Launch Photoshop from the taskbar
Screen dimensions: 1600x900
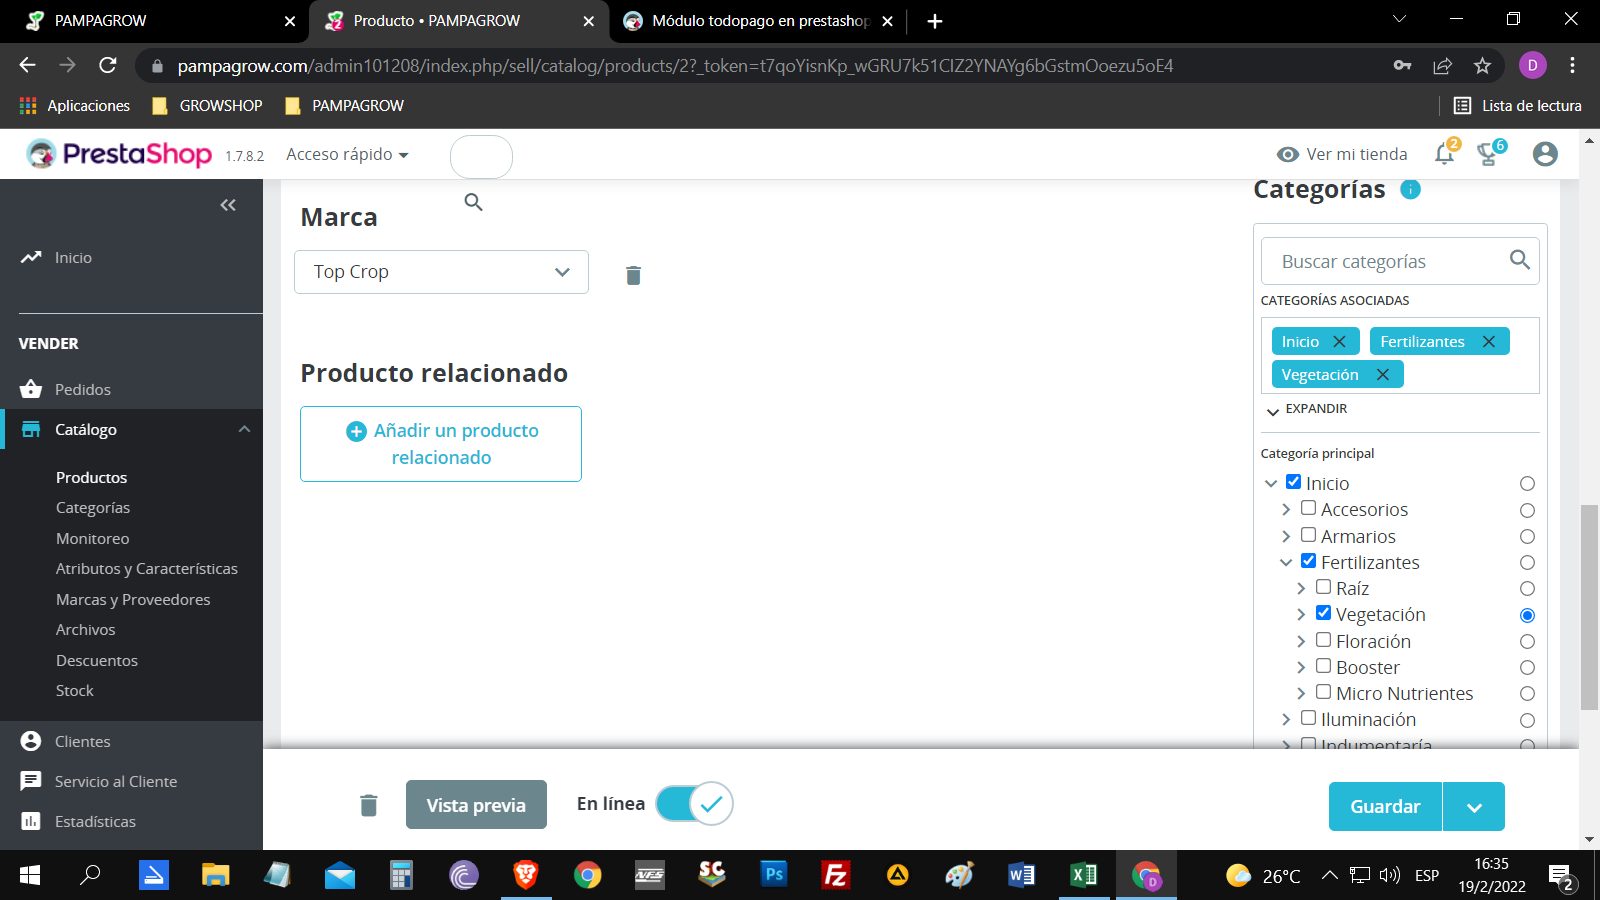(x=774, y=875)
